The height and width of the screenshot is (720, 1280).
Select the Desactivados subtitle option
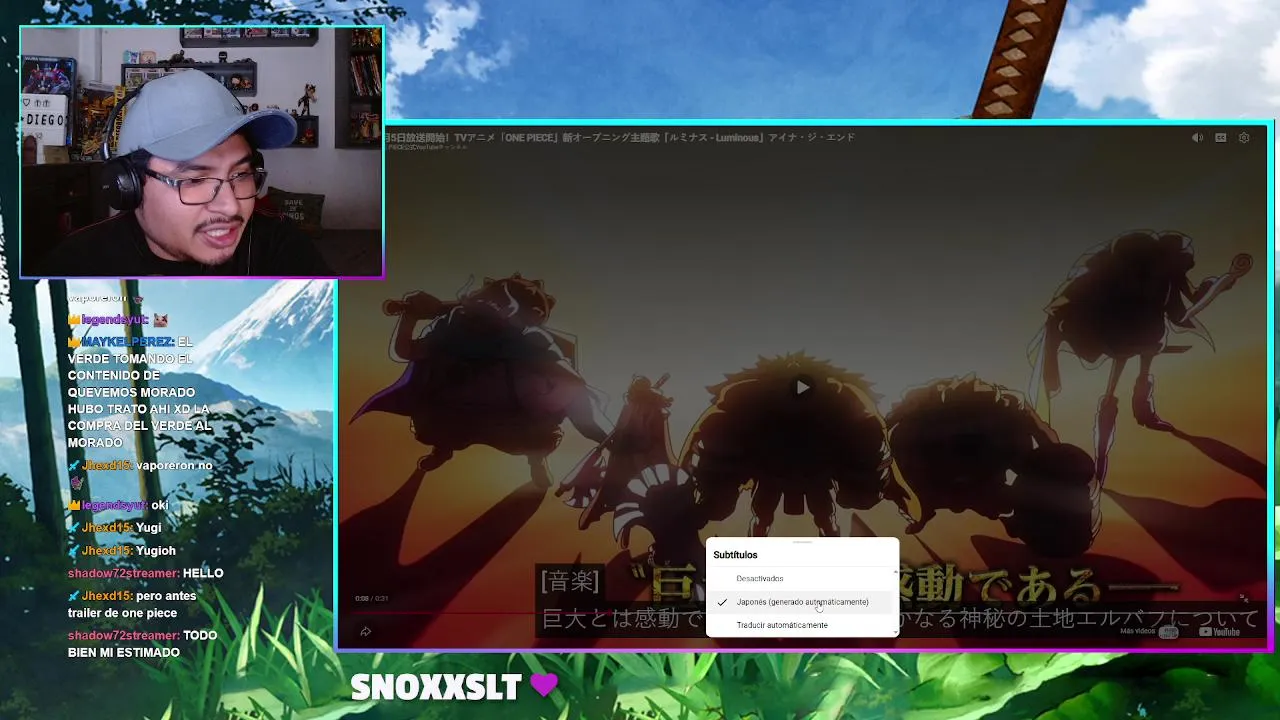(802, 578)
